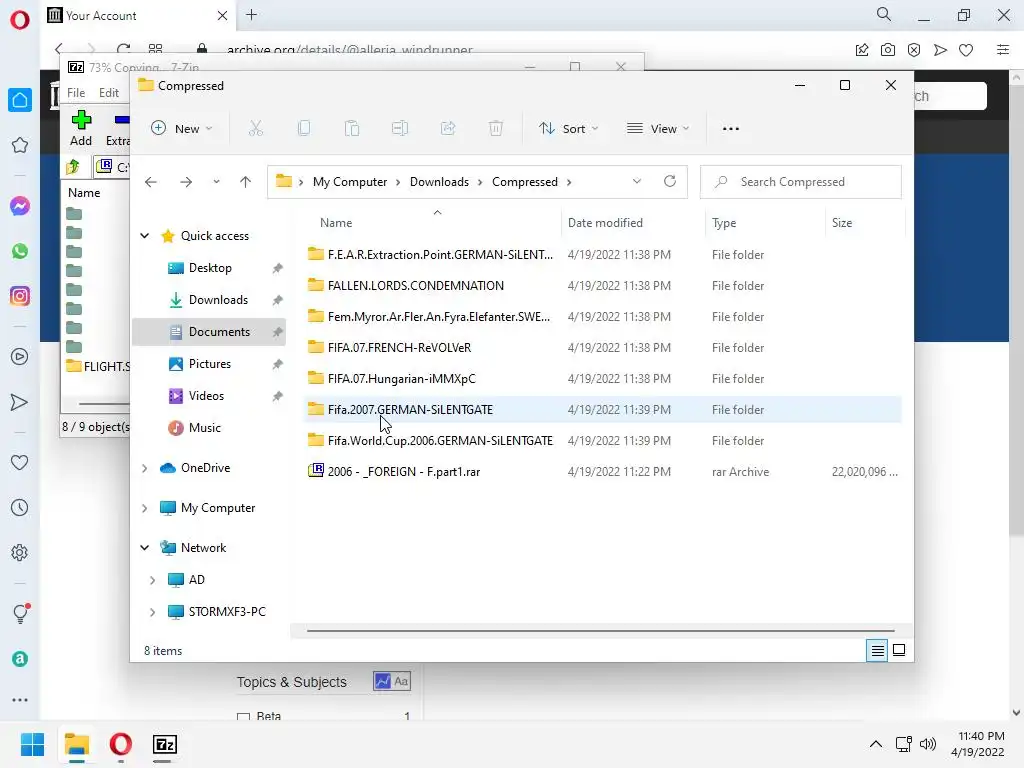Collapse the Quick access tree node

(x=145, y=236)
